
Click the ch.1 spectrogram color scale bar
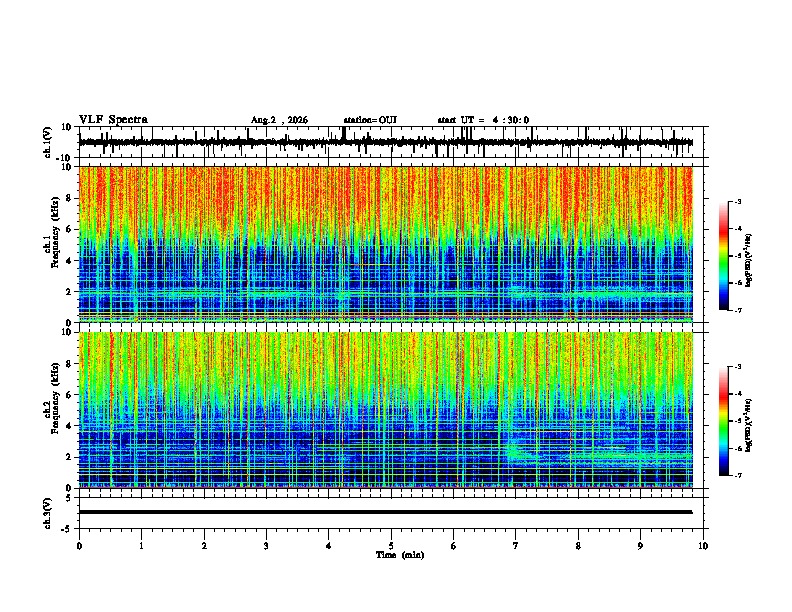[x=724, y=256]
